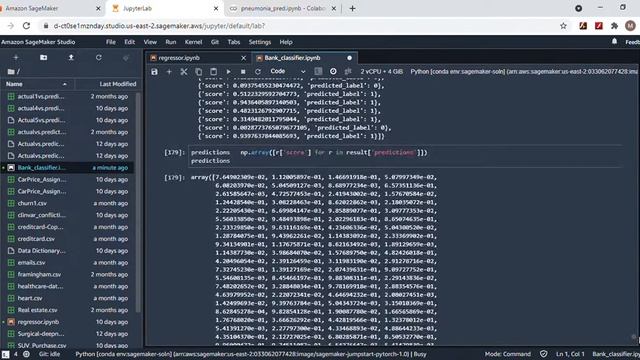Open the Settings menu
Viewport: 640px width, 360px height.
(260, 42)
